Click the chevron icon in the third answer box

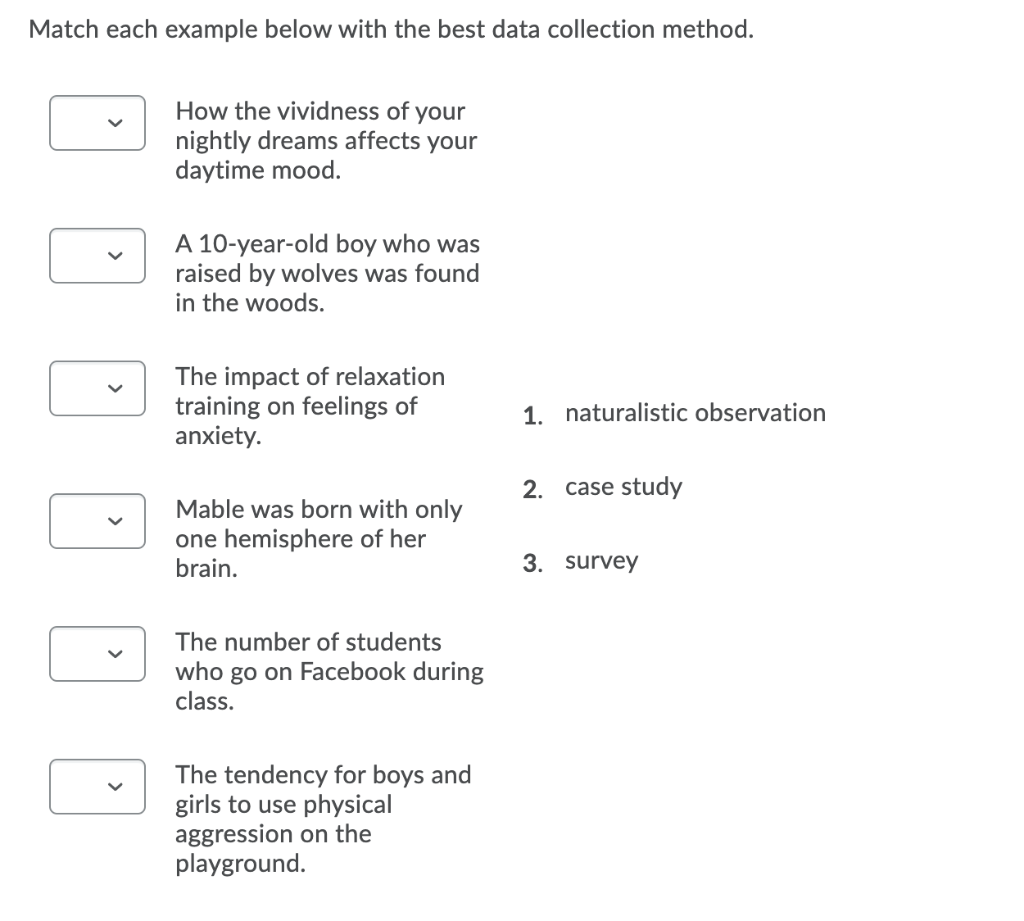115,388
